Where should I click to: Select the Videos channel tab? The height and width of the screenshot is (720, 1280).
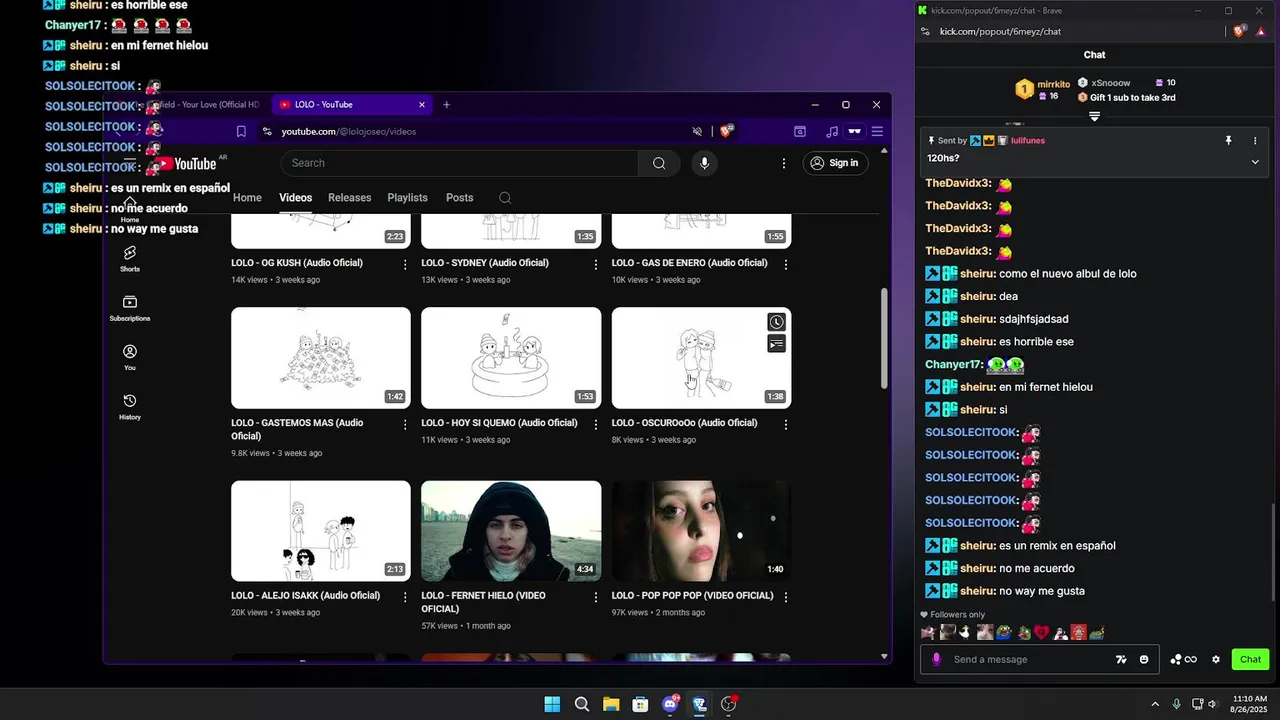pos(295,198)
